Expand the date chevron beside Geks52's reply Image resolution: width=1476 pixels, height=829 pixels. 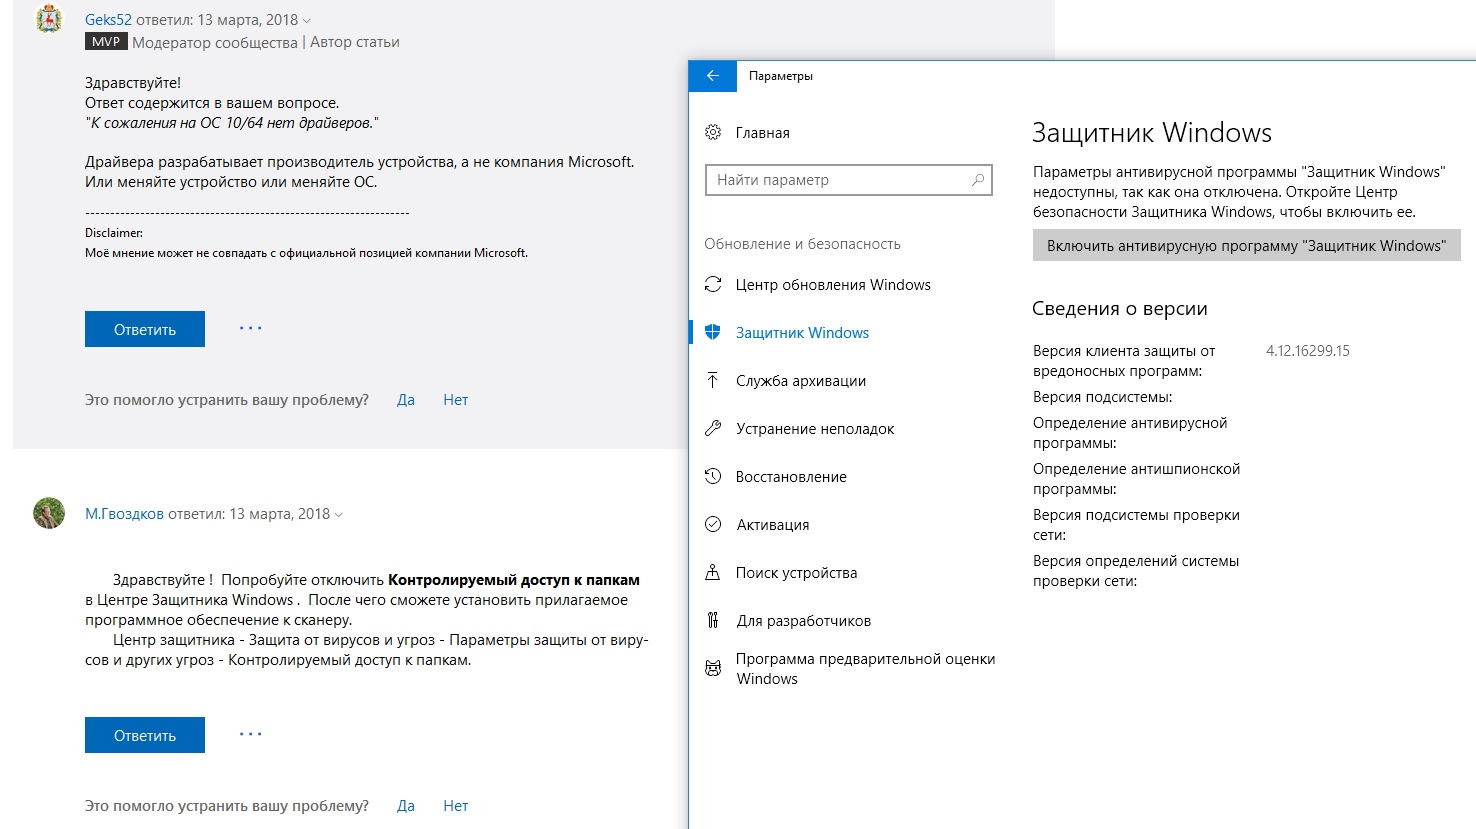[x=306, y=21]
